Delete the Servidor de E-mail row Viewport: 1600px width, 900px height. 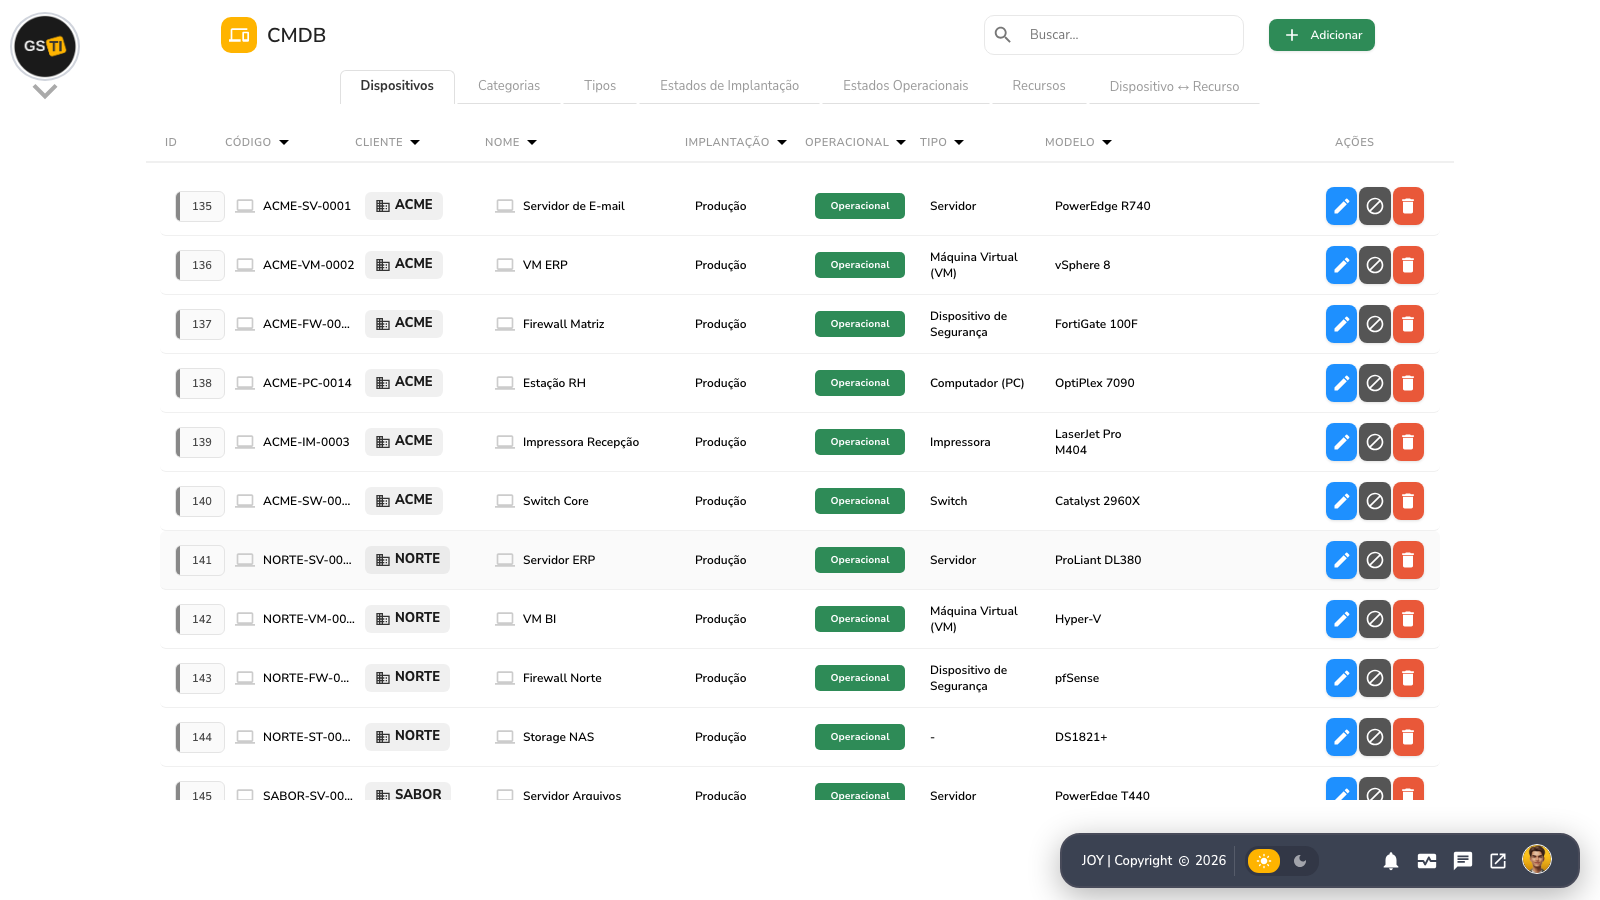click(x=1408, y=206)
